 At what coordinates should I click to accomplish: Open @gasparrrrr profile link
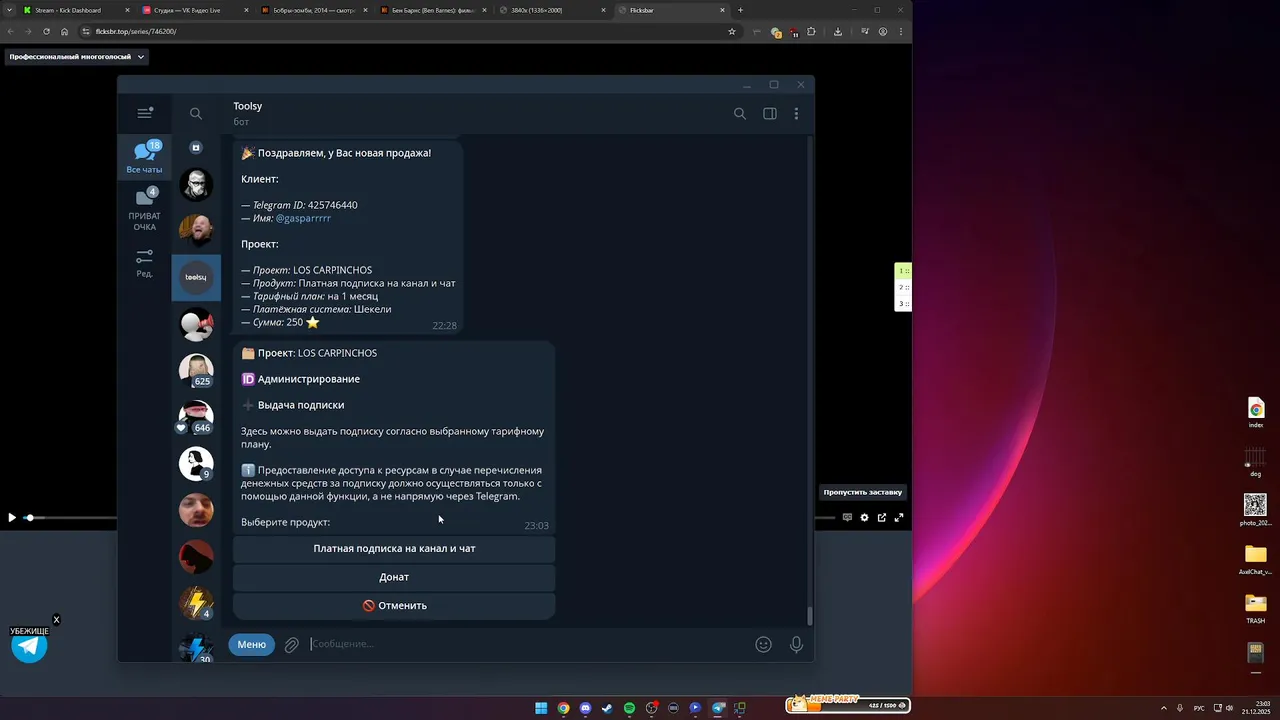(x=303, y=218)
